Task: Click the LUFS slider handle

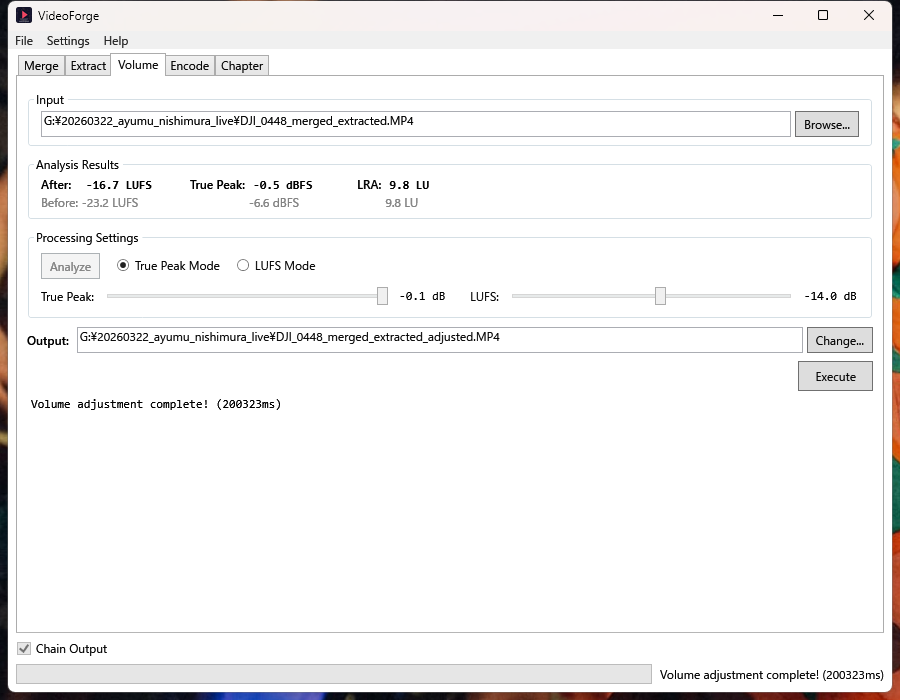Action: pos(660,296)
